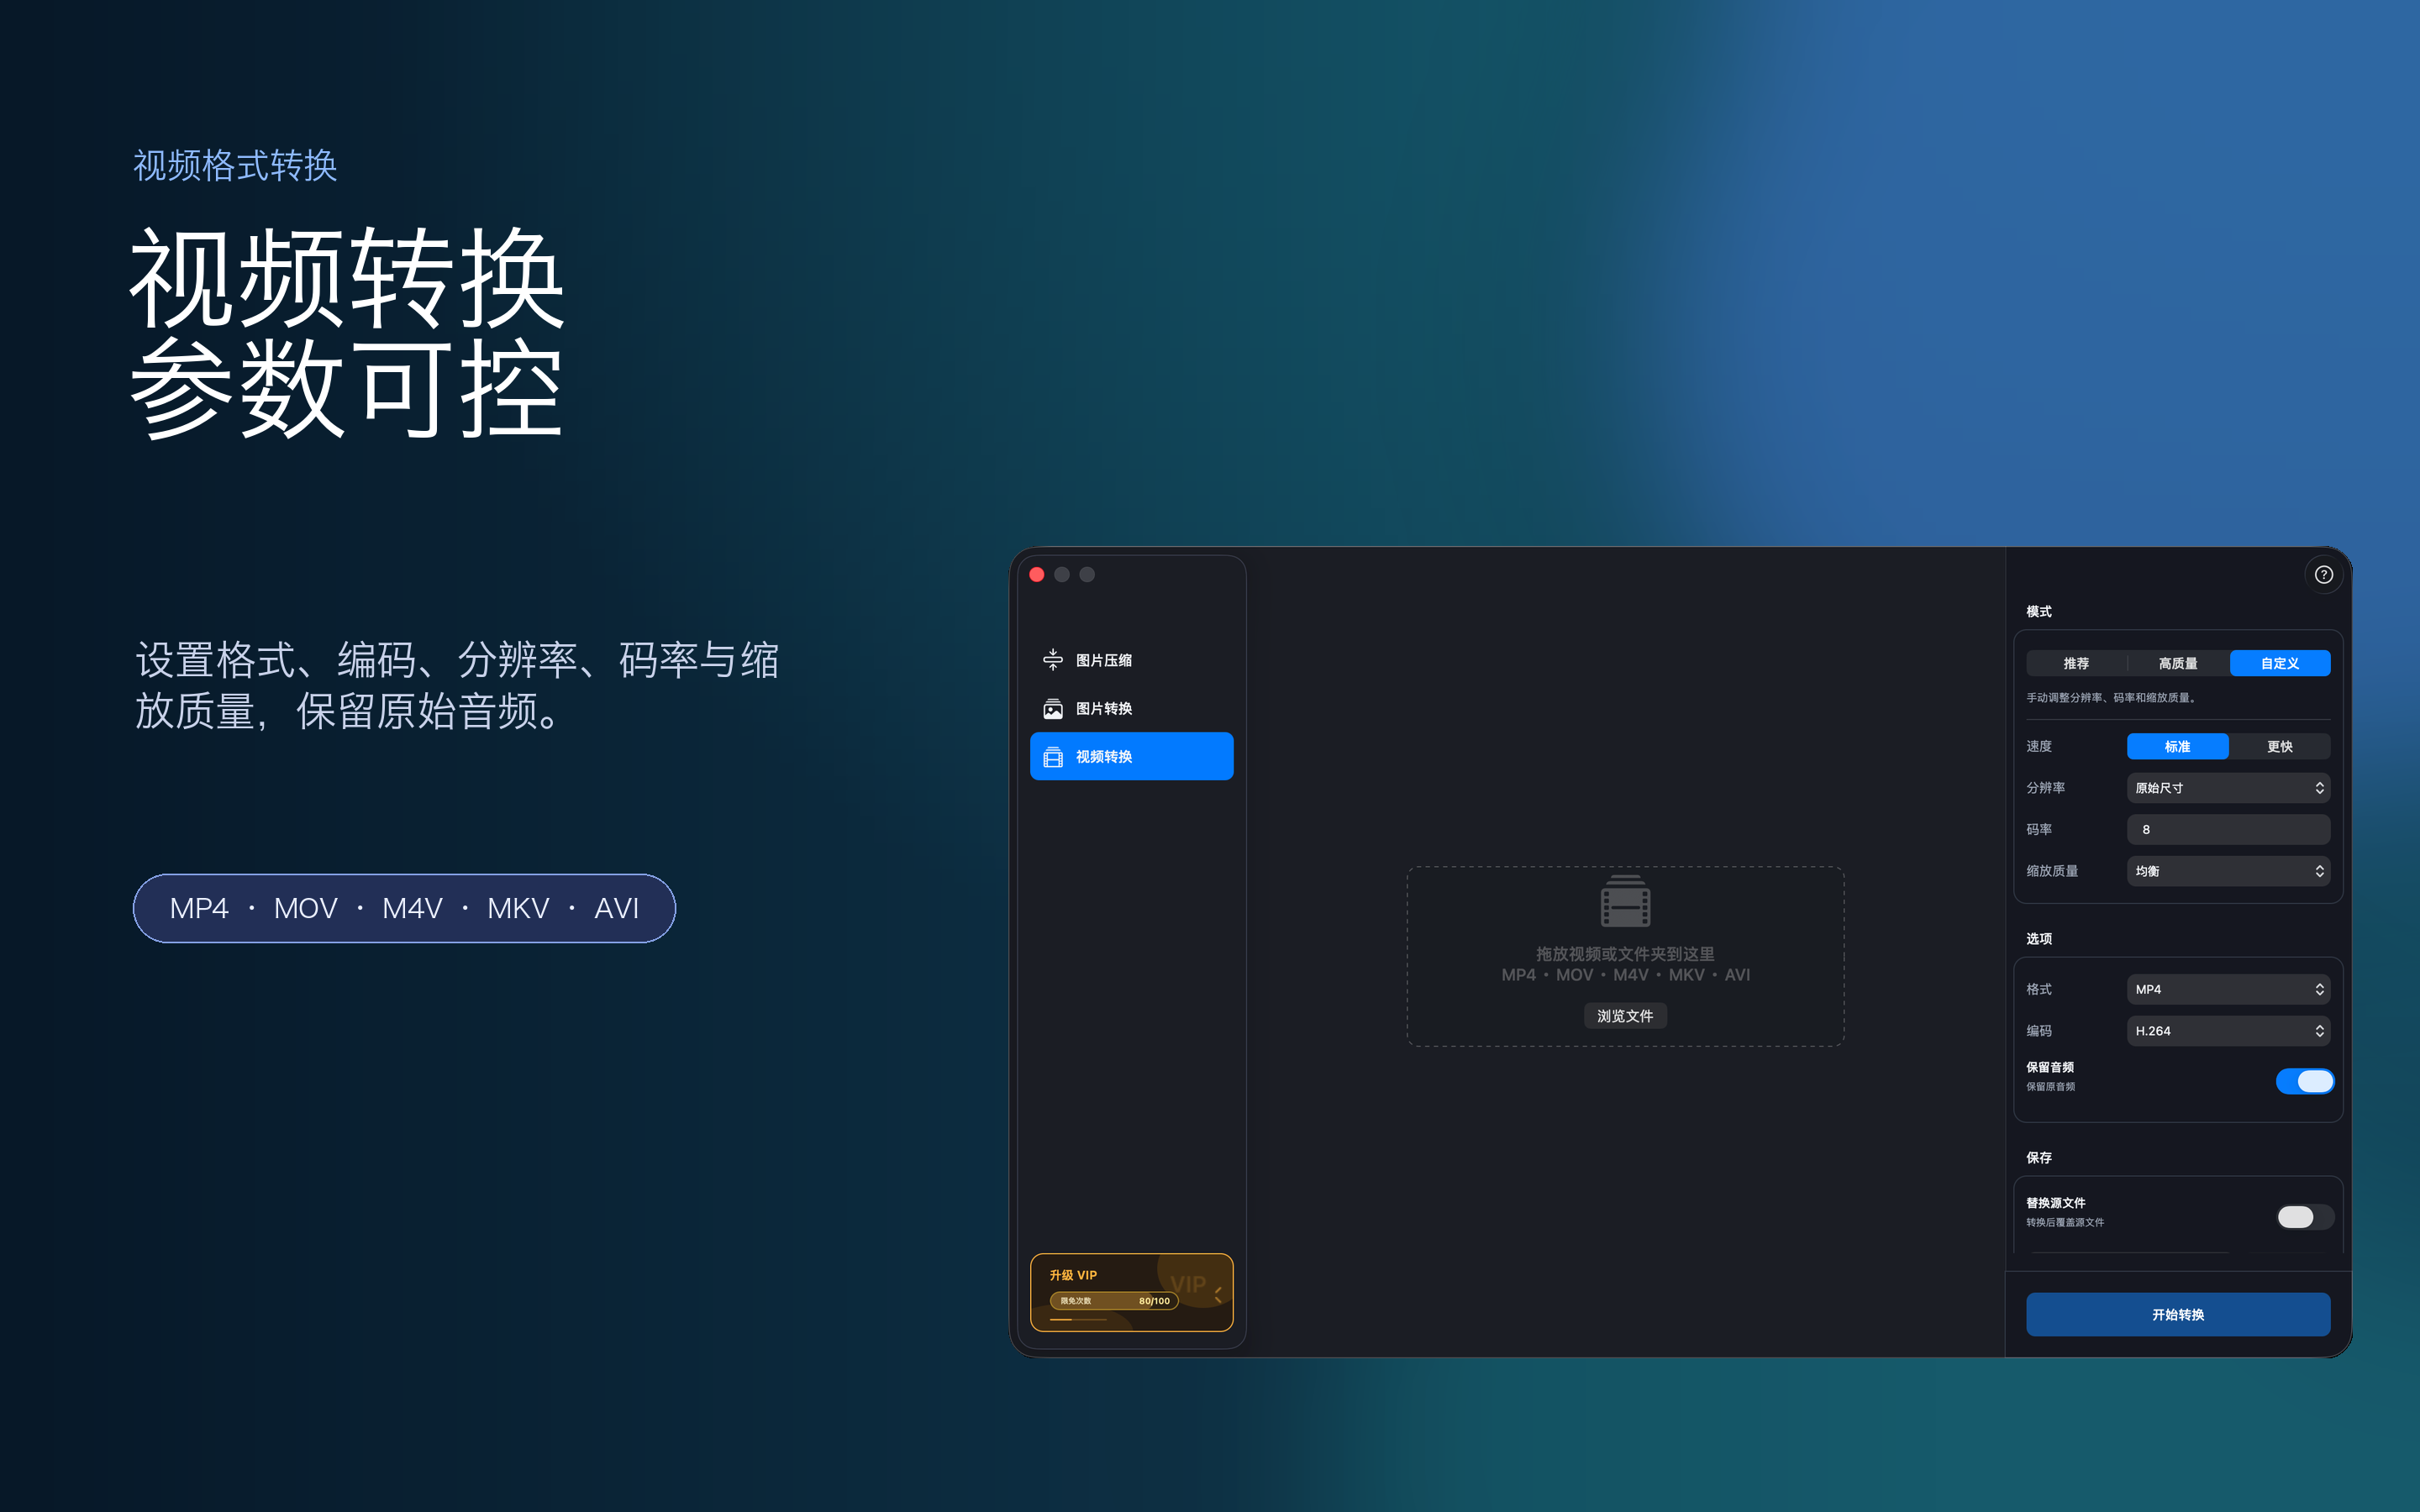Set speed to 更快
The image size is (2420, 1512).
click(x=2280, y=746)
